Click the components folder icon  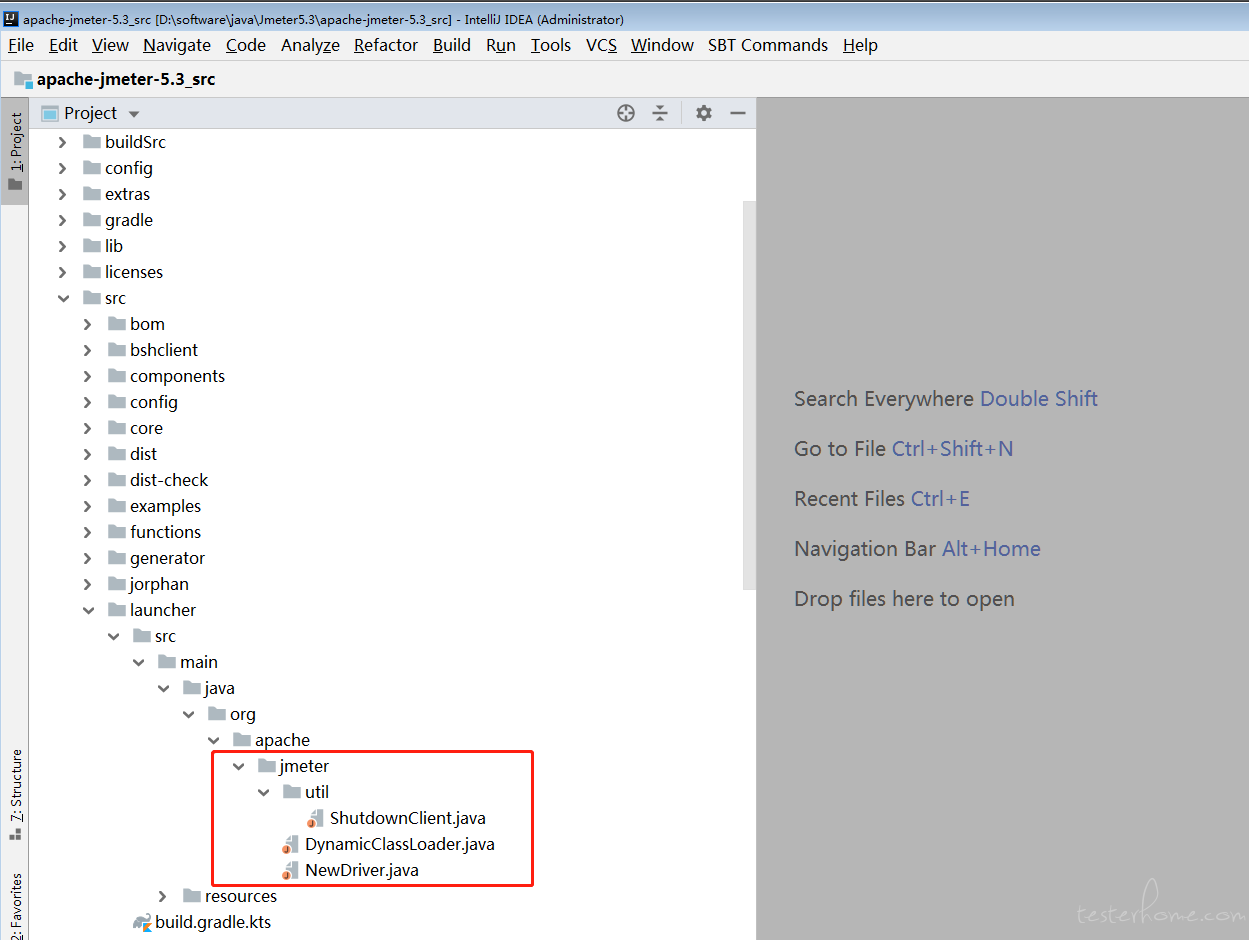coord(116,376)
